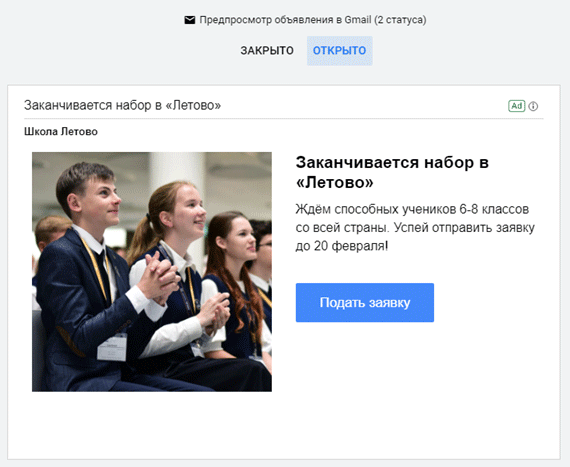The image size is (570, 467).
Task: Click the green Ad badge icon
Action: point(517,106)
